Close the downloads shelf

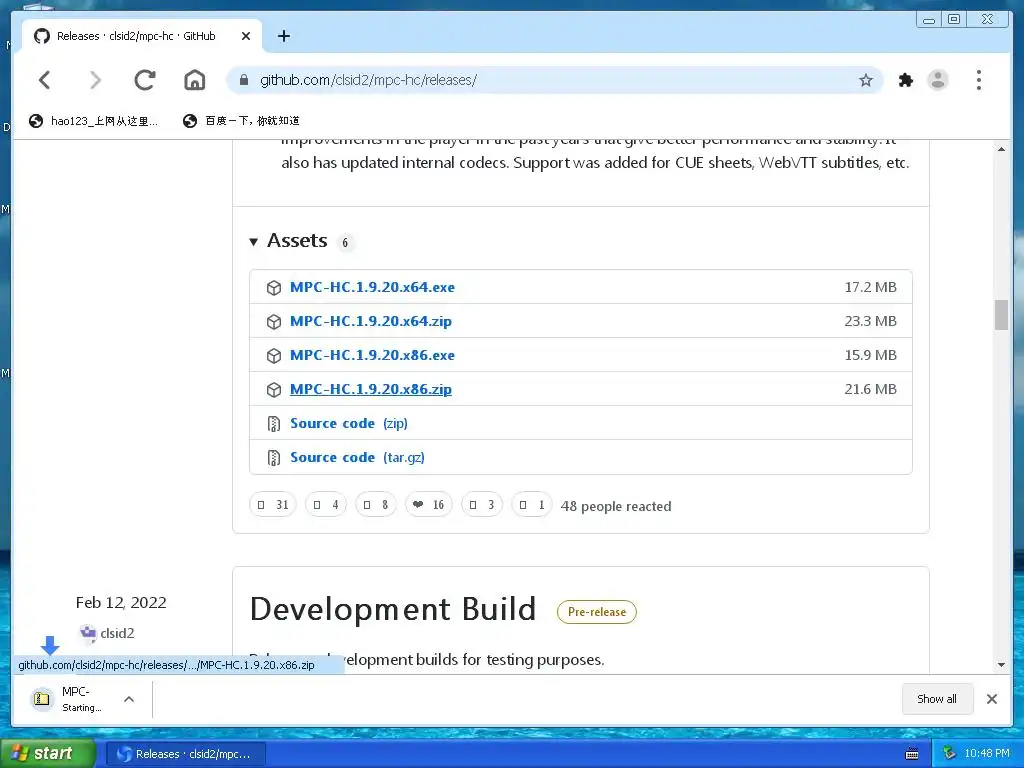coord(991,699)
